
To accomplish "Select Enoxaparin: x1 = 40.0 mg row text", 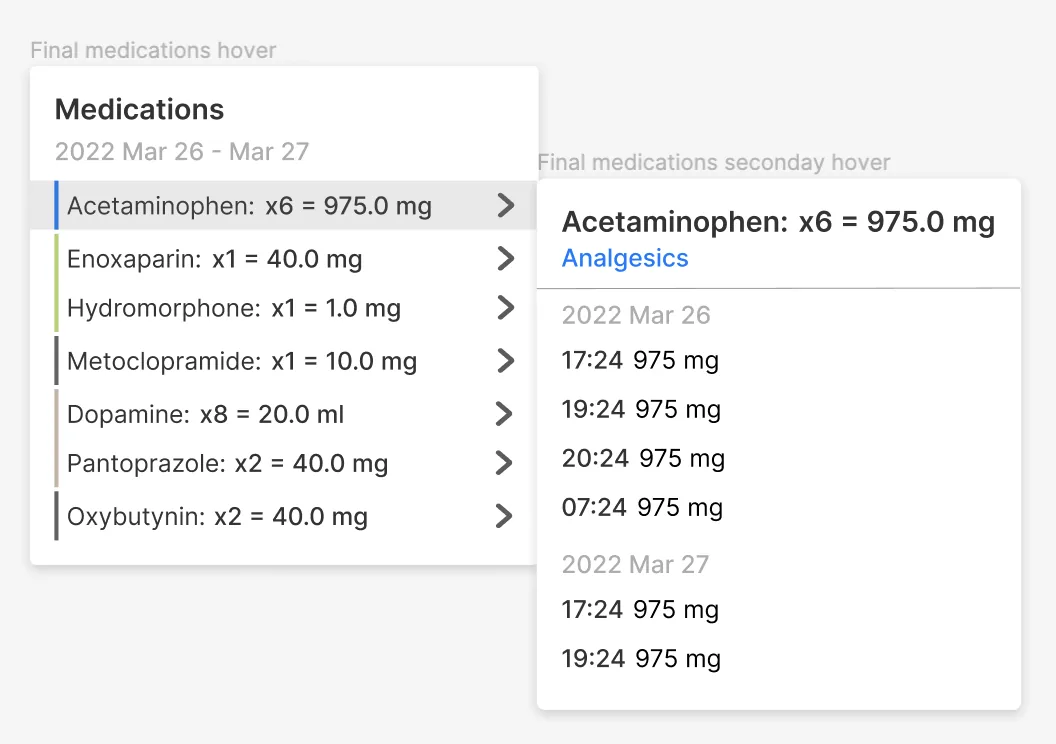I will [214, 259].
